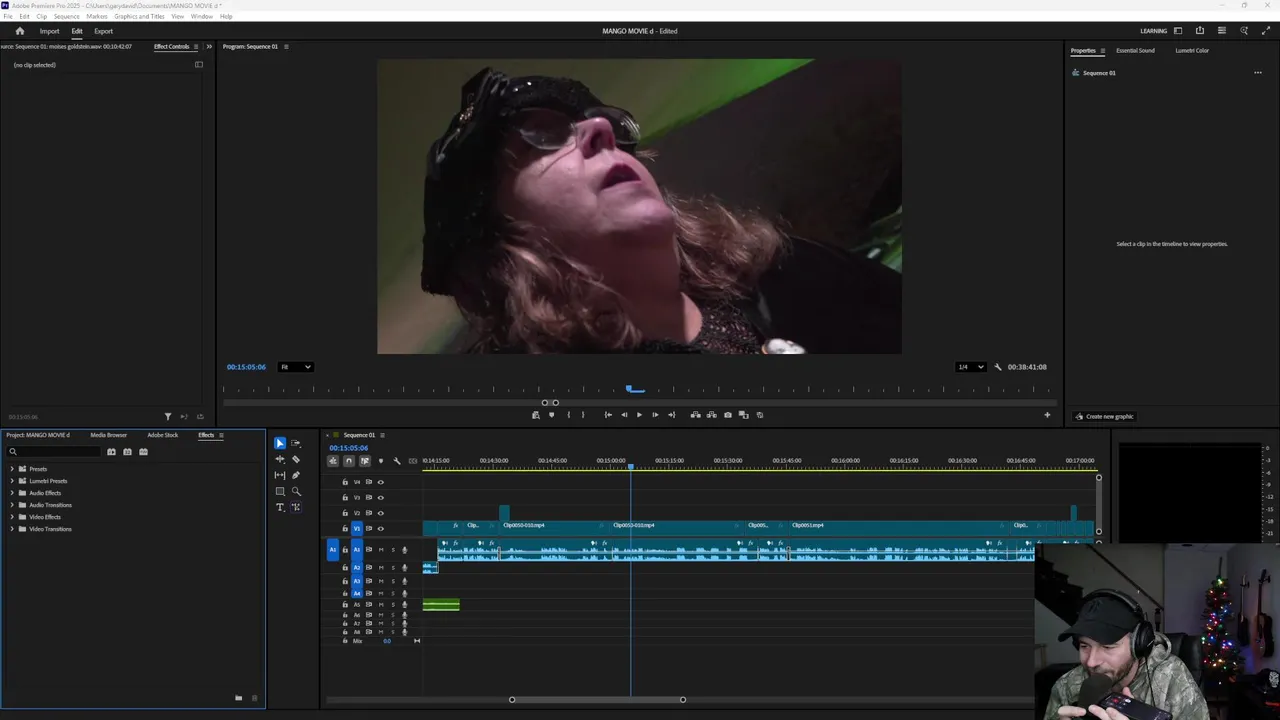This screenshot has height=720, width=1280.
Task: Expand the Video Transitions folder
Action: click(x=12, y=529)
